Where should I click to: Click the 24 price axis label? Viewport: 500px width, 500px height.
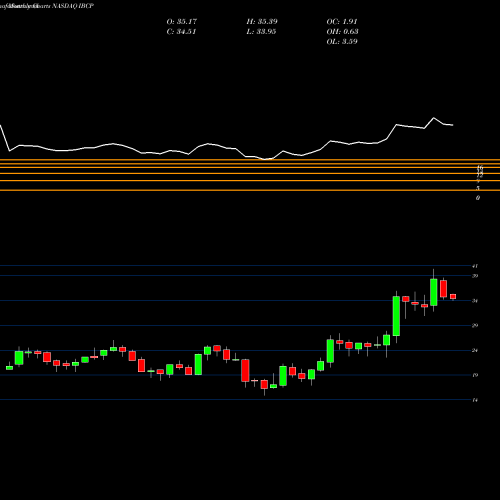475,351
